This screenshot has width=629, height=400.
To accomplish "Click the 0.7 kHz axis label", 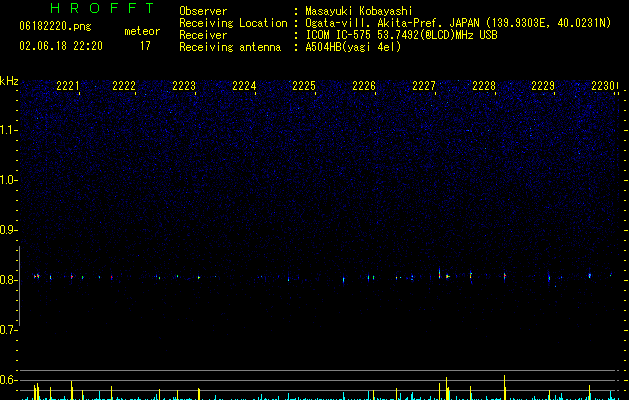I will 8,330.
